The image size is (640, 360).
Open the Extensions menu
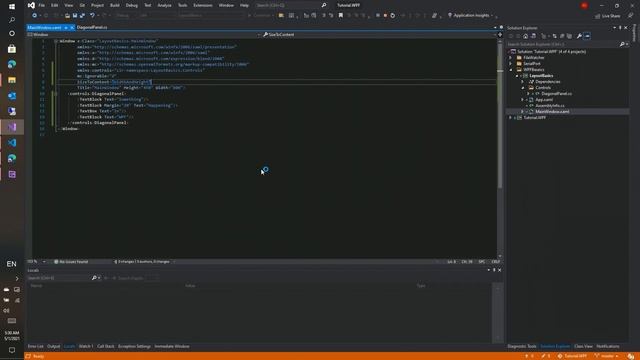203,5
